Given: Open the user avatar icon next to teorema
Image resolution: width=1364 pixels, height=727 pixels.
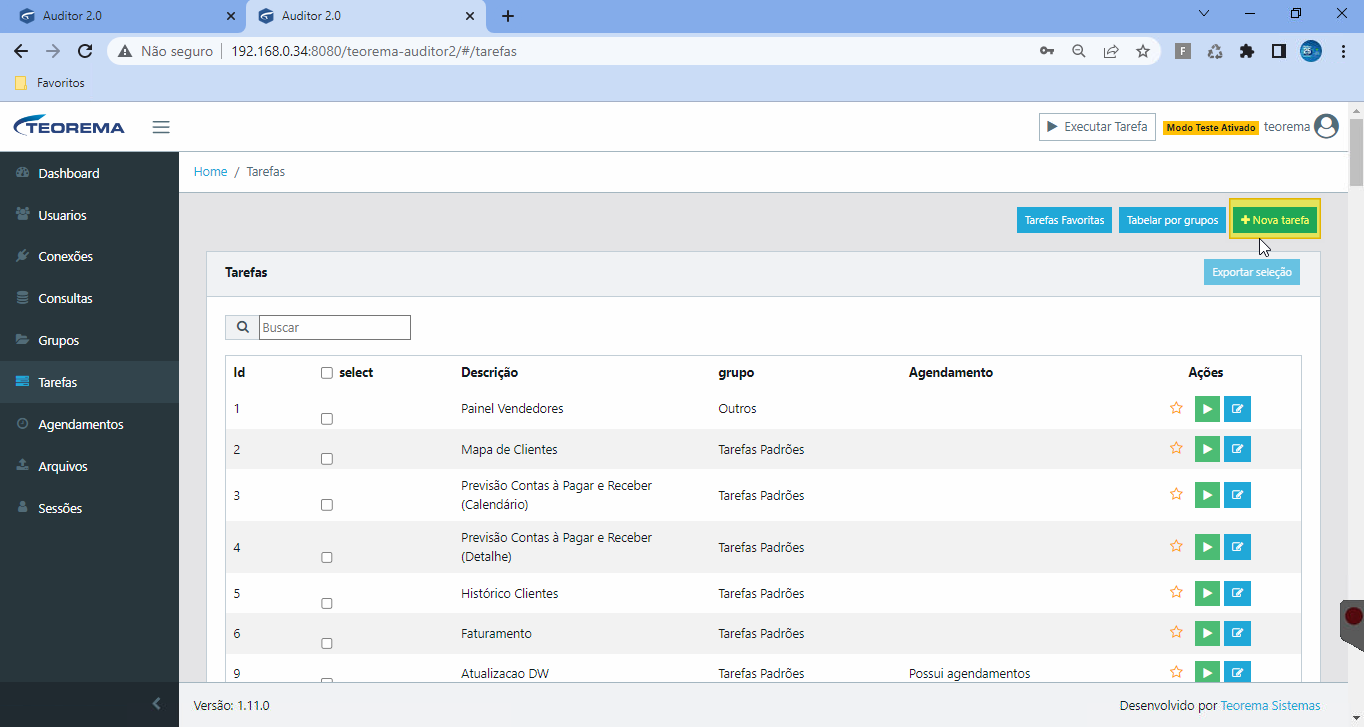Looking at the screenshot, I should point(1327,127).
